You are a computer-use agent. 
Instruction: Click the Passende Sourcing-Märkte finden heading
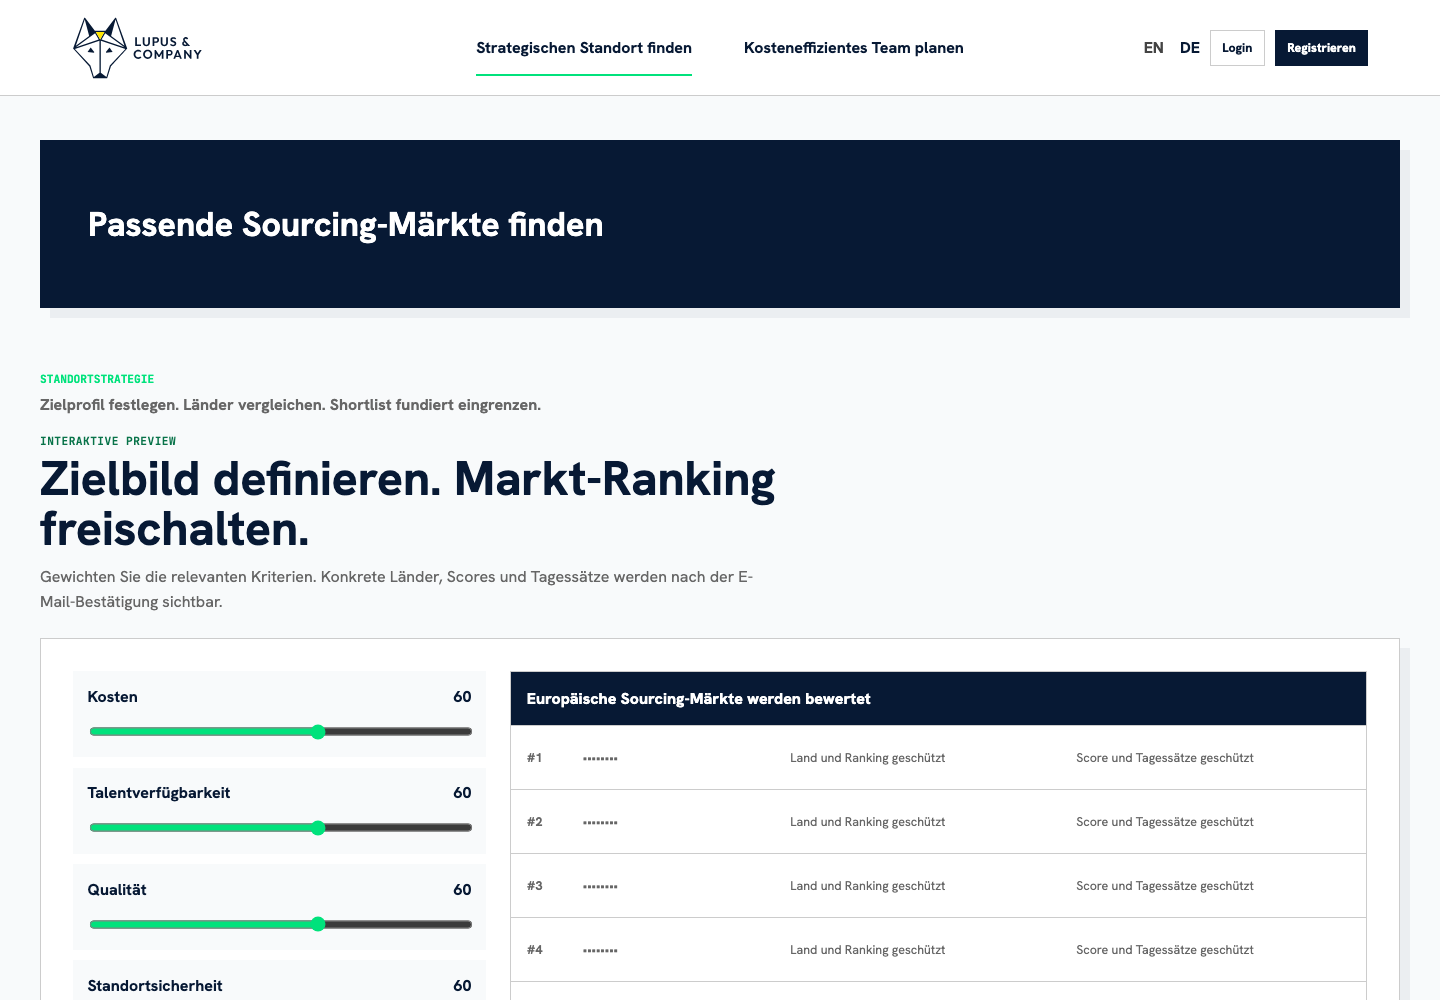(x=346, y=225)
